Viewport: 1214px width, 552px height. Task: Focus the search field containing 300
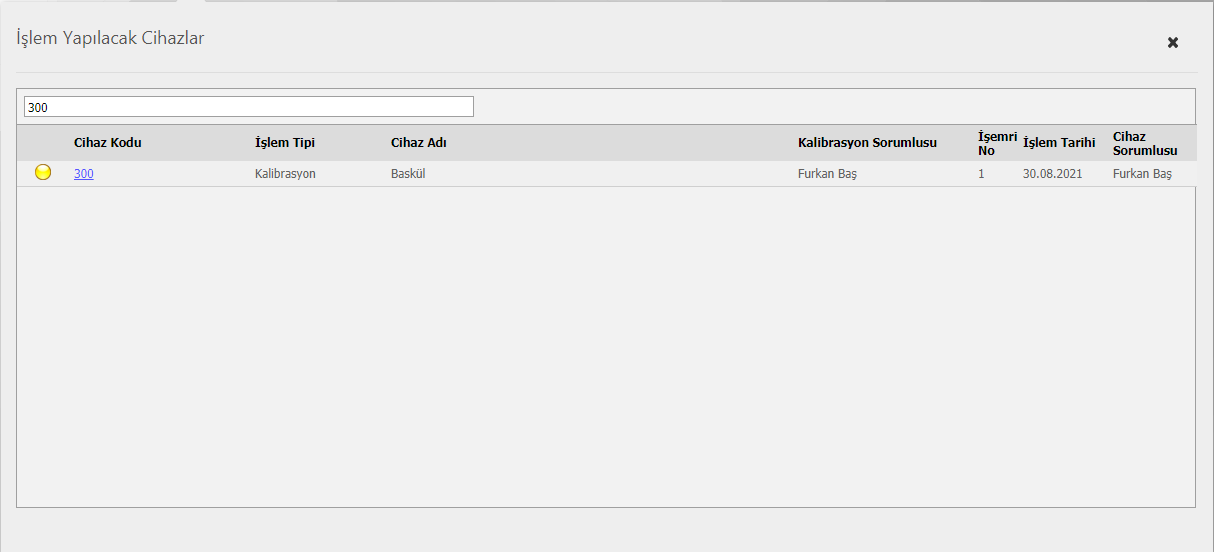[x=248, y=107]
